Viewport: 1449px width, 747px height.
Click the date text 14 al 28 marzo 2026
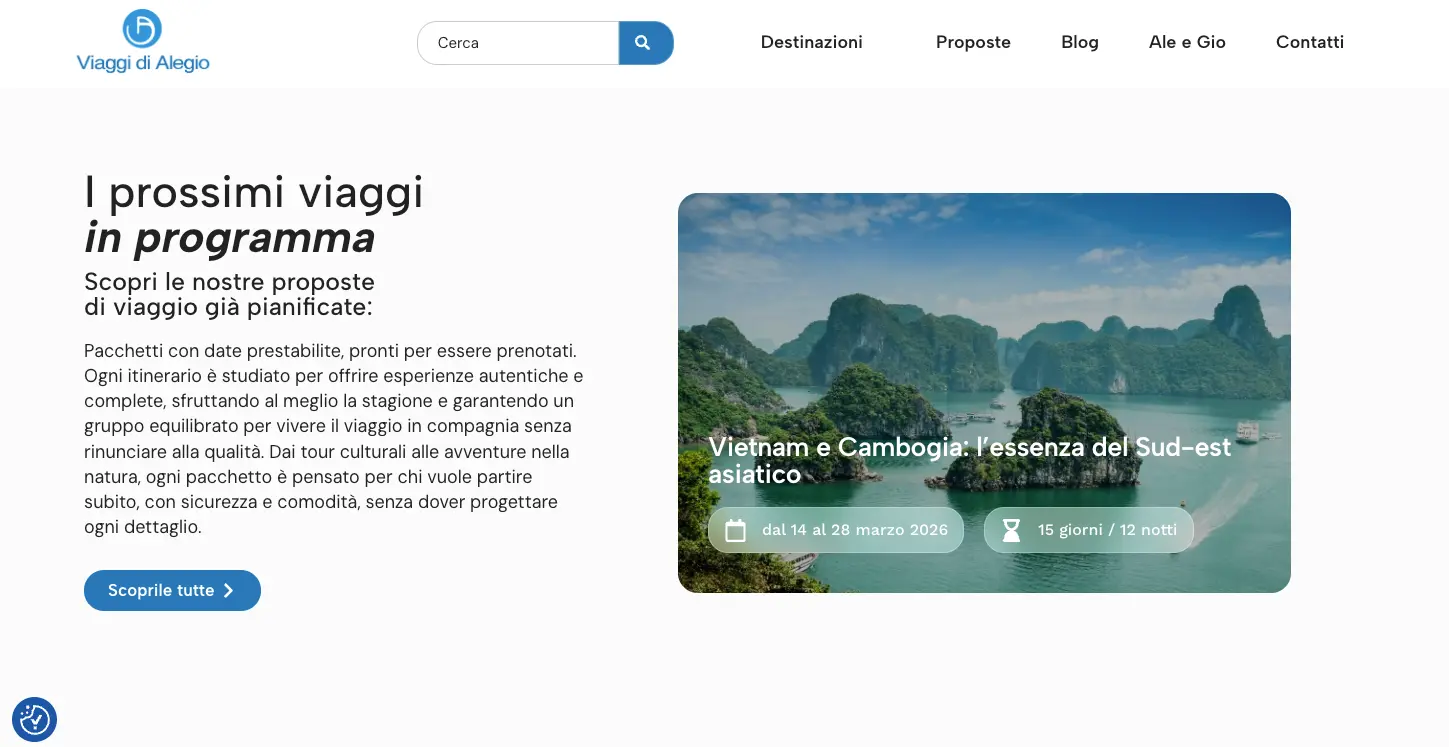(x=854, y=530)
